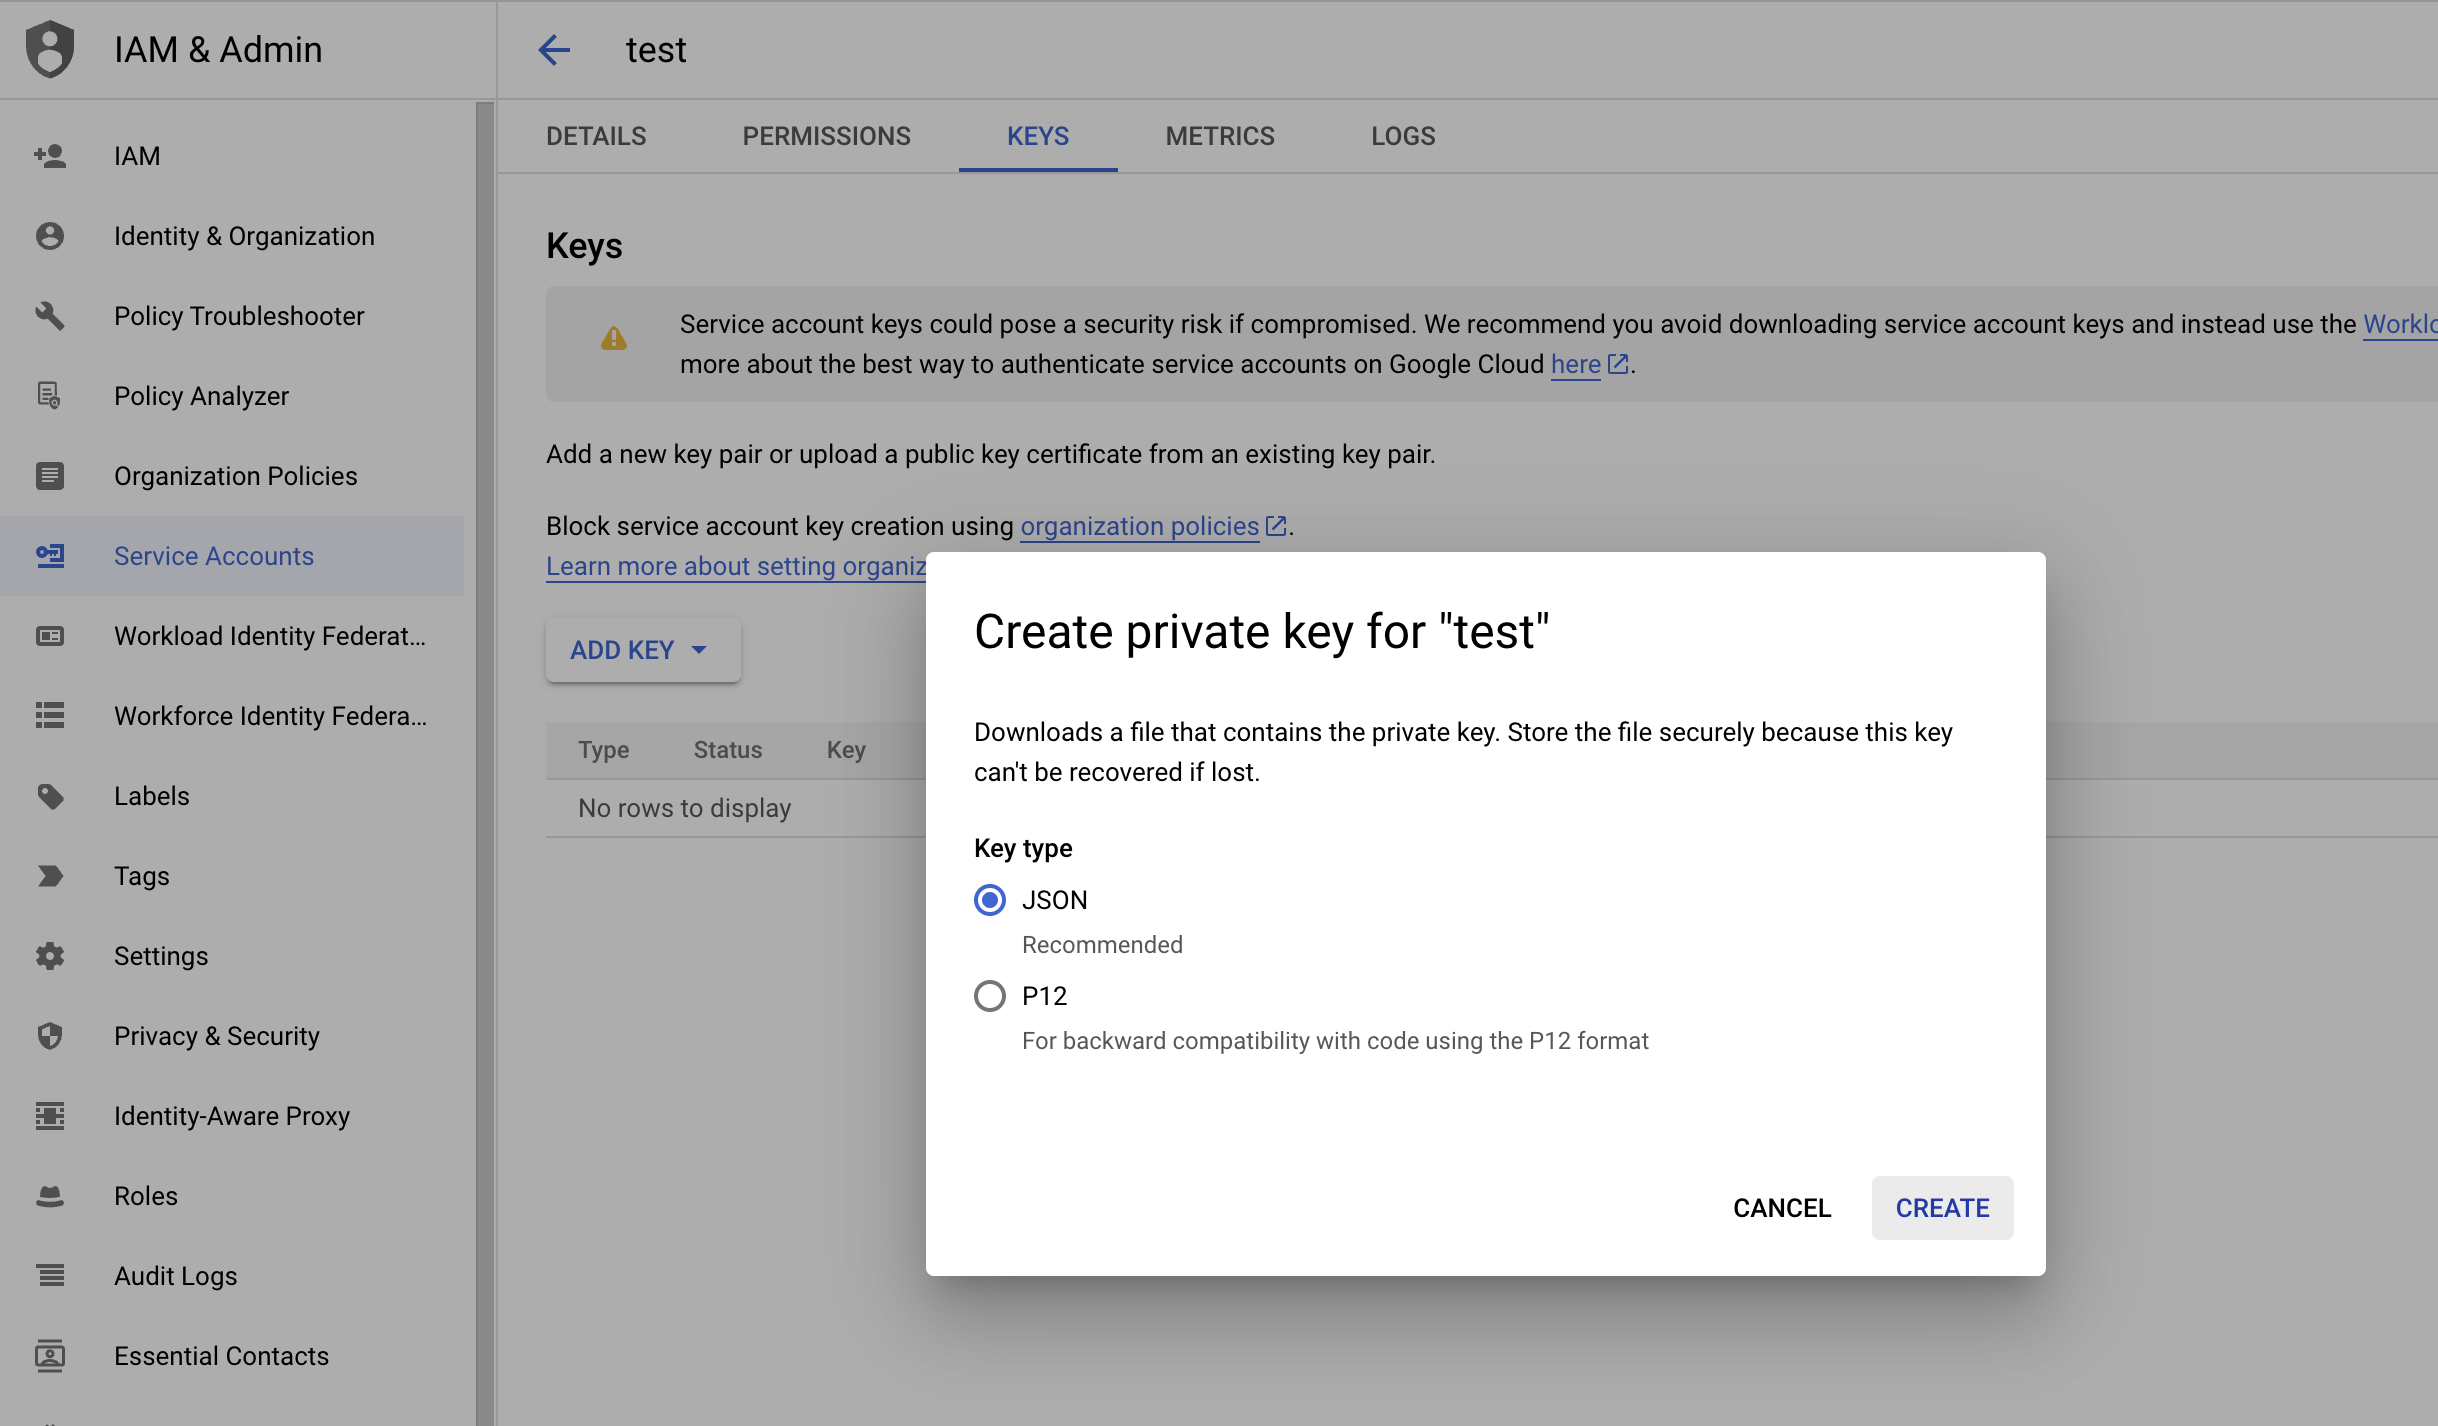This screenshot has height=1426, width=2438.
Task: Click the Privacy & Security shield icon
Action: (50, 1036)
